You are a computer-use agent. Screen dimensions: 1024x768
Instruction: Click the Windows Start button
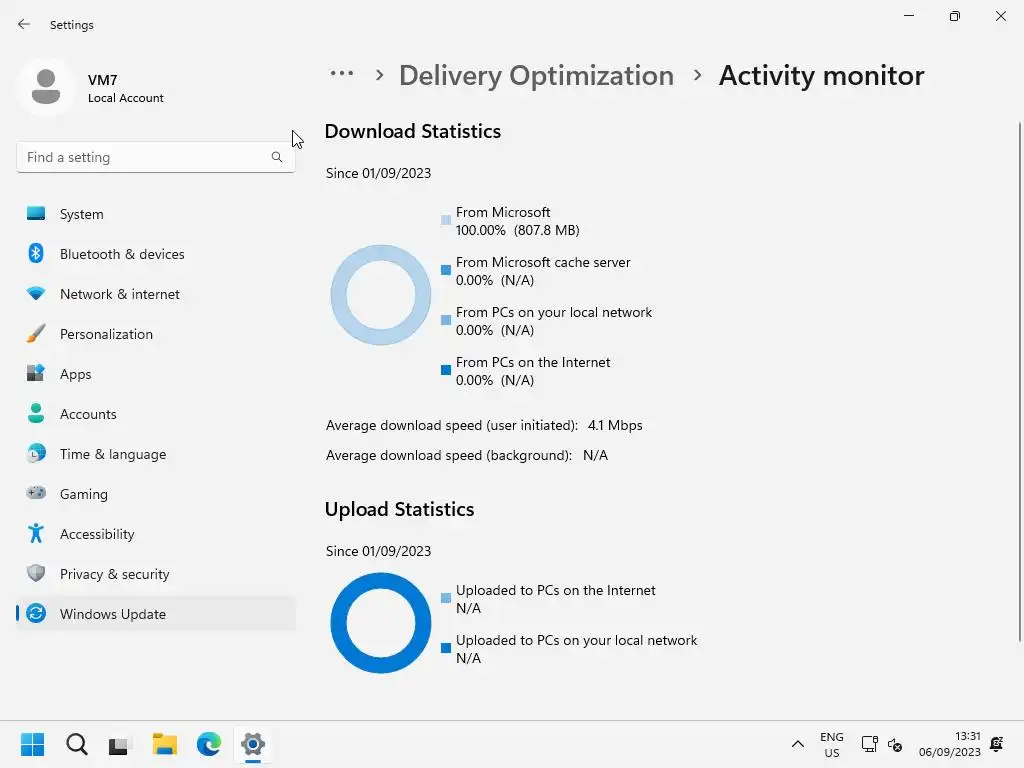click(32, 744)
